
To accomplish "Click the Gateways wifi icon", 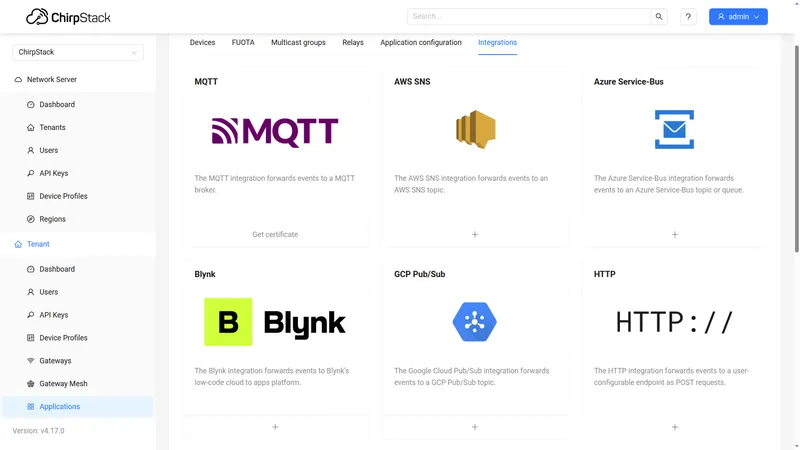I will pyautogui.click(x=31, y=361).
